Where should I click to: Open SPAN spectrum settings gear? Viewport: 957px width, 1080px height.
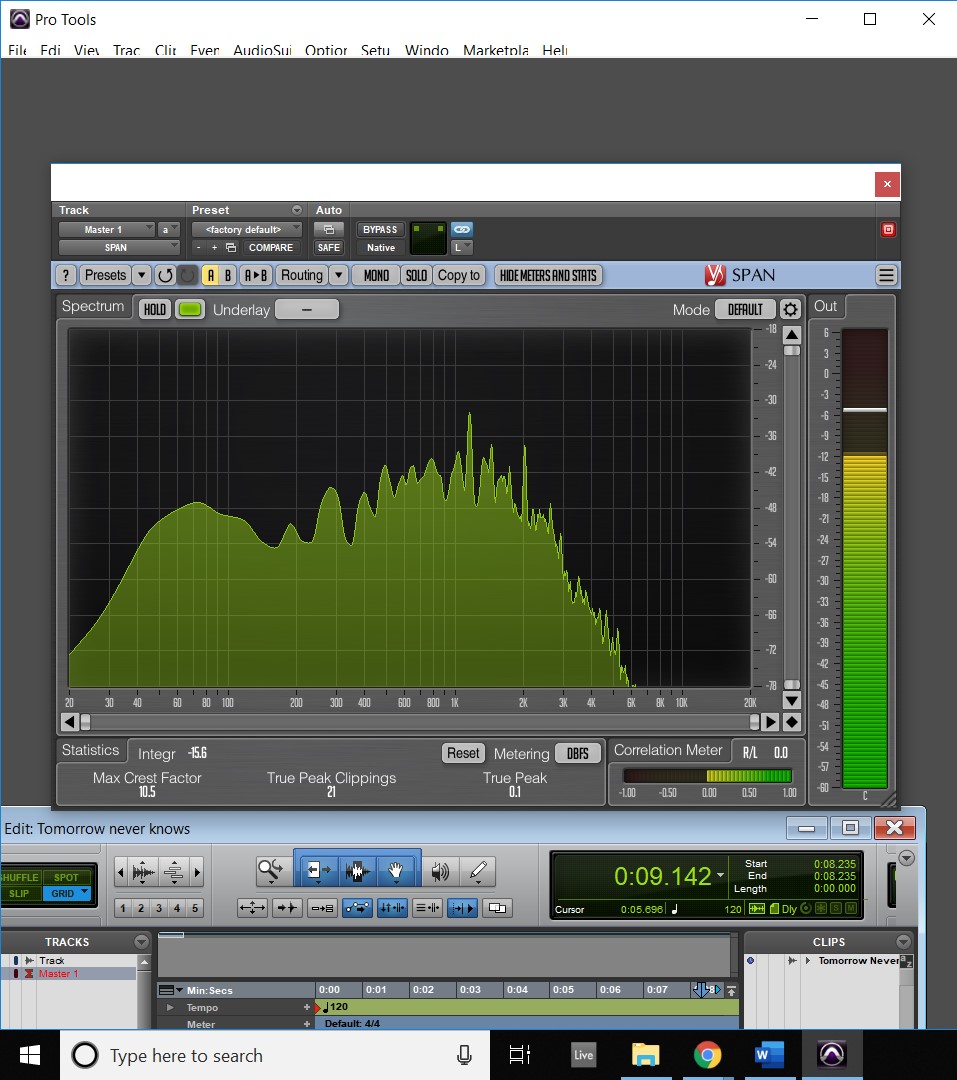(790, 310)
